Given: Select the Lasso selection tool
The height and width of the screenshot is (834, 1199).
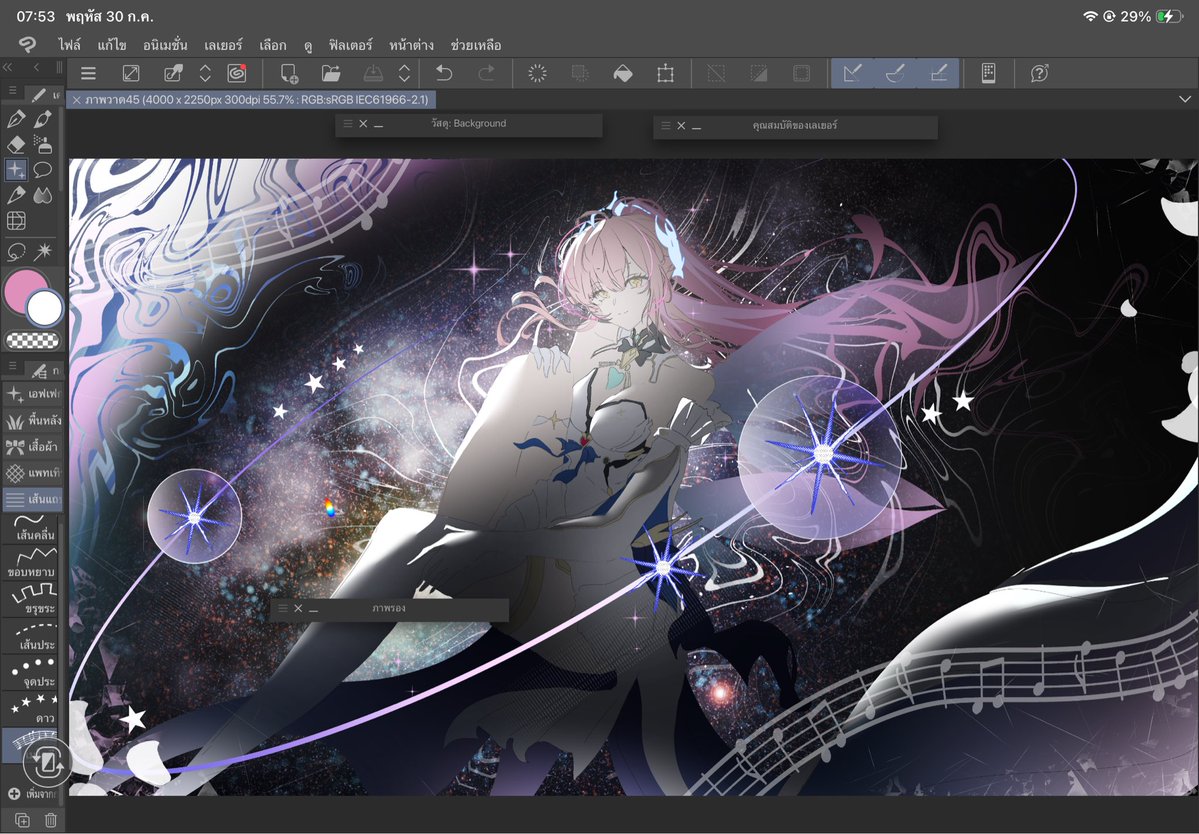Looking at the screenshot, I should coord(16,251).
